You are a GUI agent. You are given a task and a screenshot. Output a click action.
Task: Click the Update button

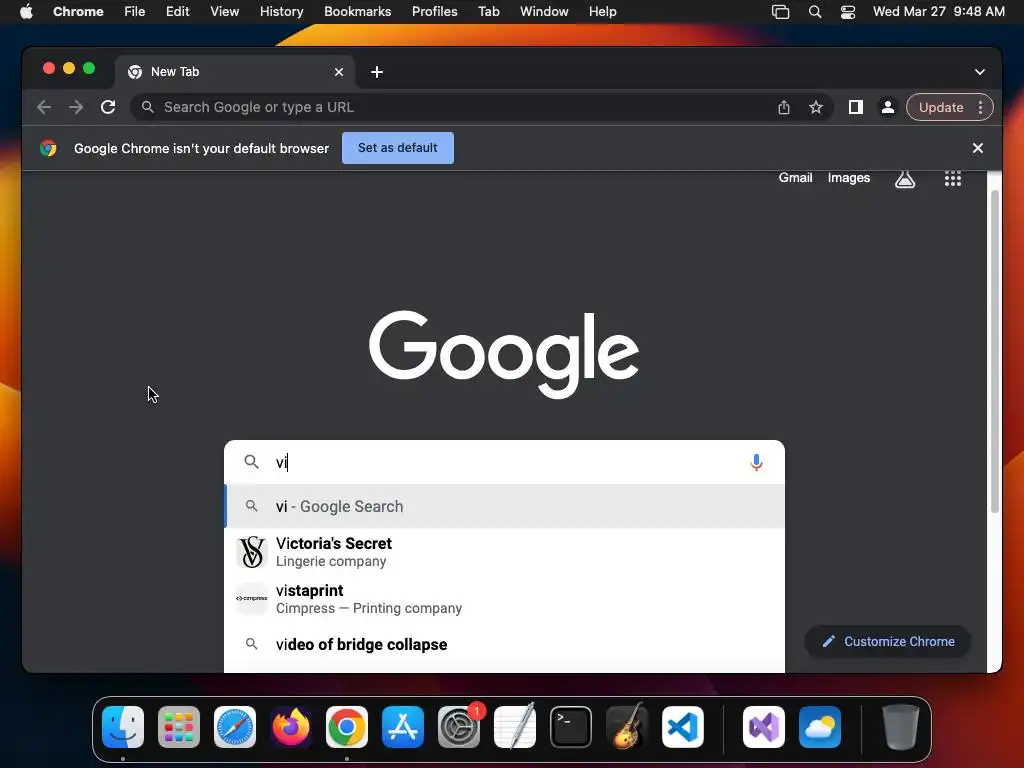coord(941,107)
